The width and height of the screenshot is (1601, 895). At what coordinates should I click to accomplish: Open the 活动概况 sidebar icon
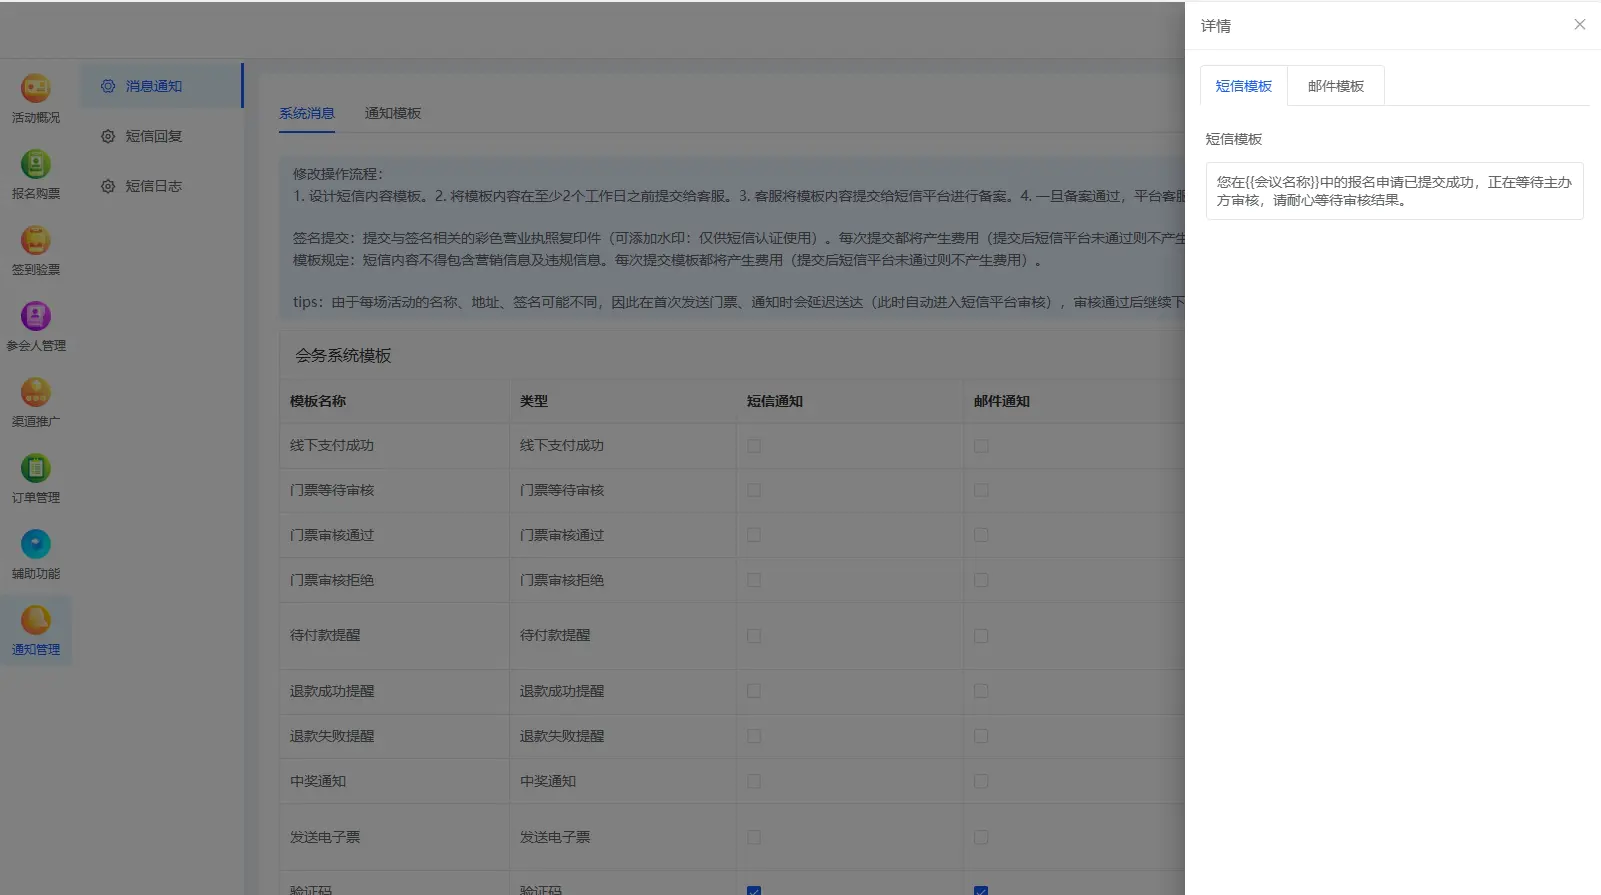[36, 89]
